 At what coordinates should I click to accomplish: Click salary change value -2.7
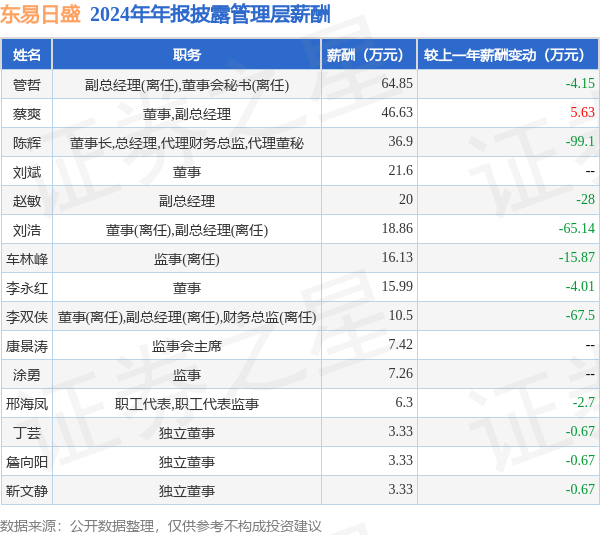click(584, 402)
